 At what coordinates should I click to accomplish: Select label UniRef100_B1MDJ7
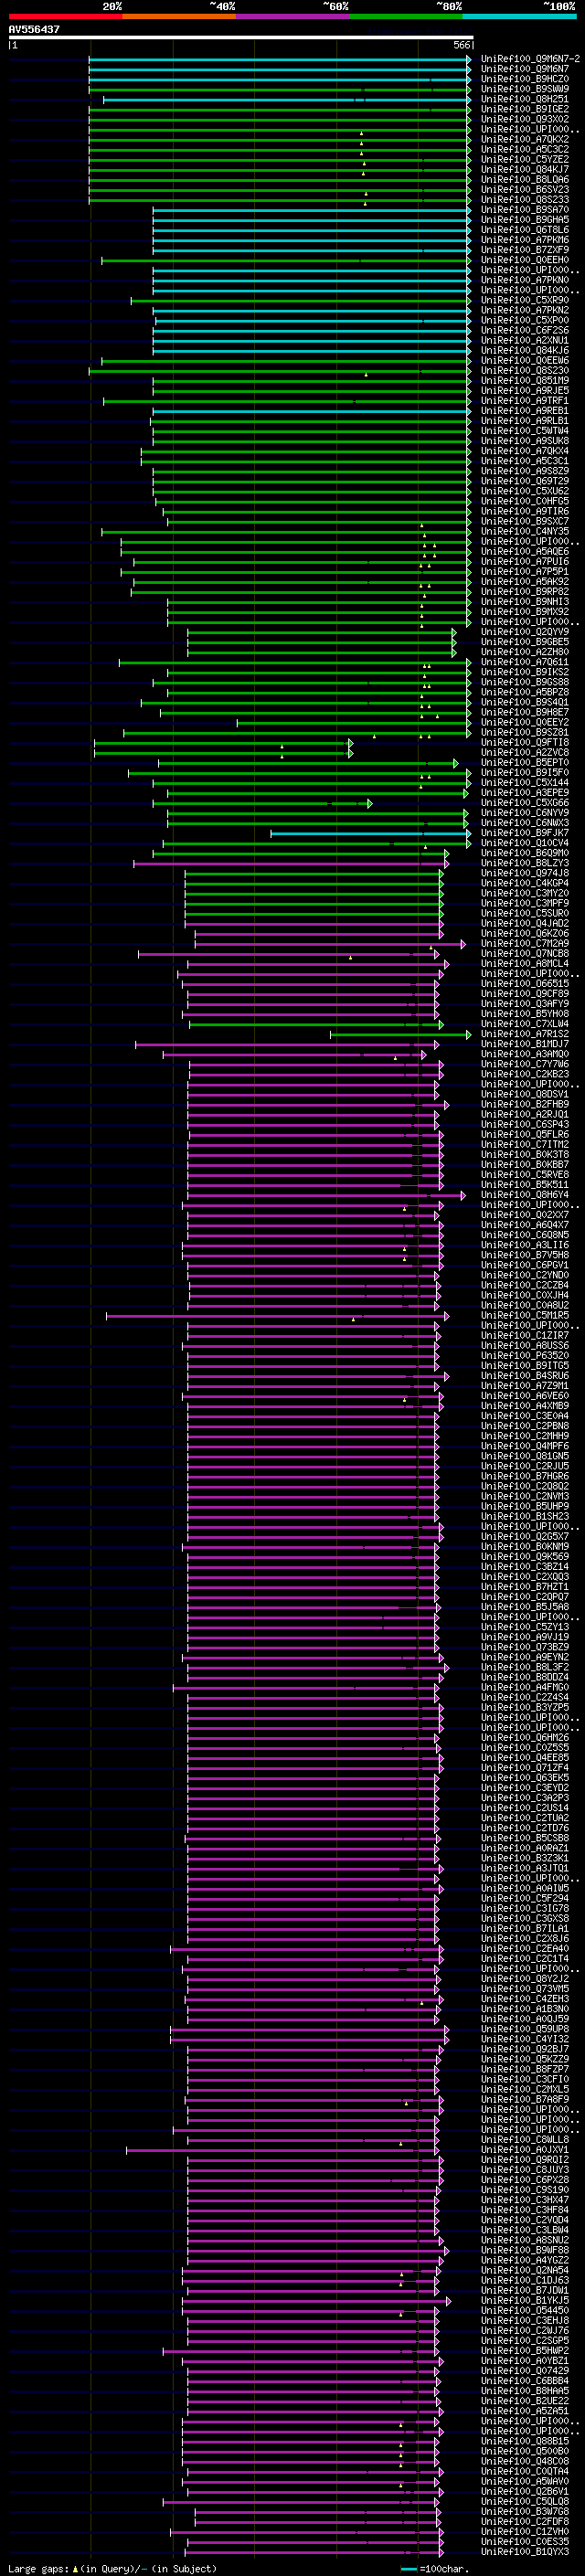coord(525,1044)
